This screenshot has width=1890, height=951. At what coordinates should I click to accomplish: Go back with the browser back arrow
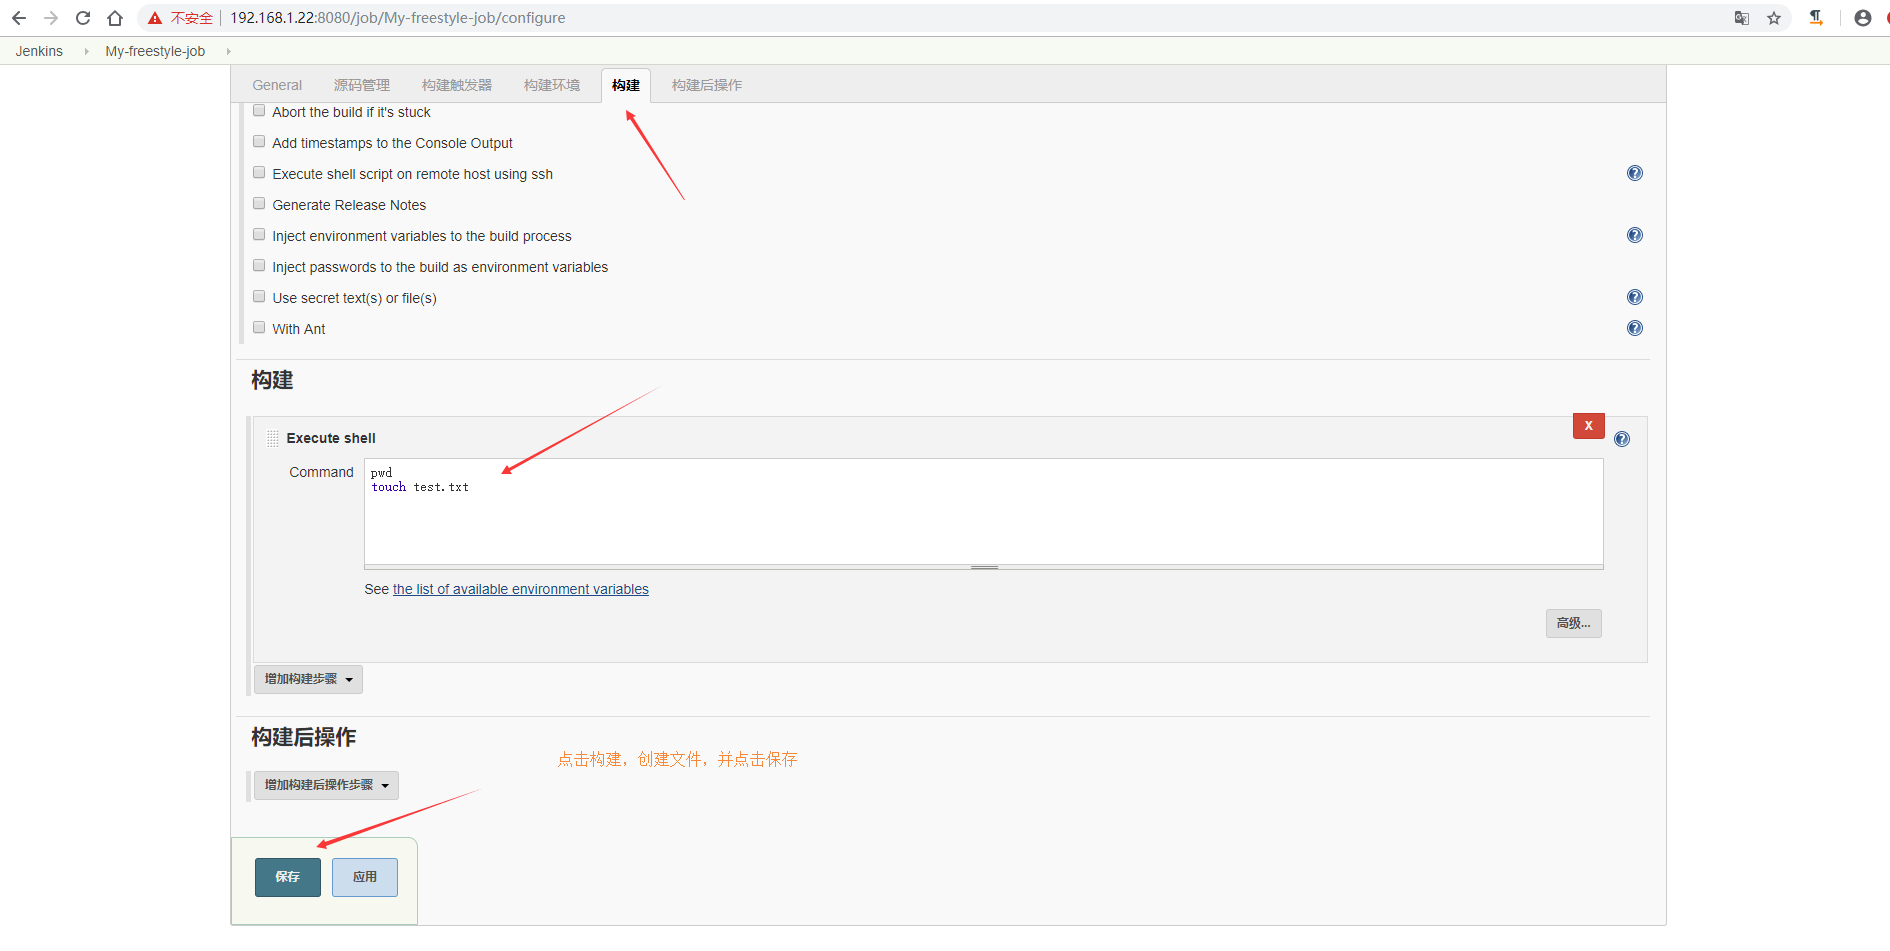(x=19, y=18)
